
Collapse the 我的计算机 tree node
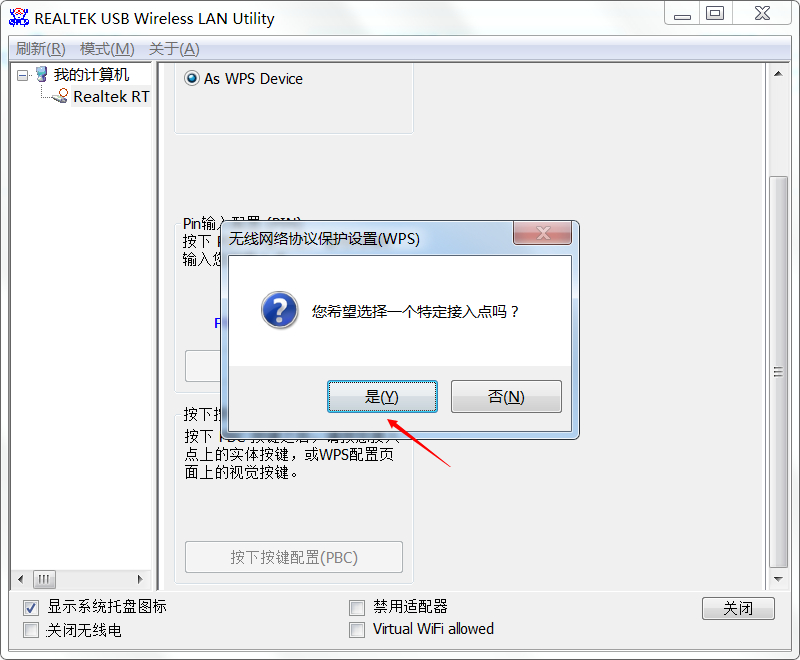22,75
